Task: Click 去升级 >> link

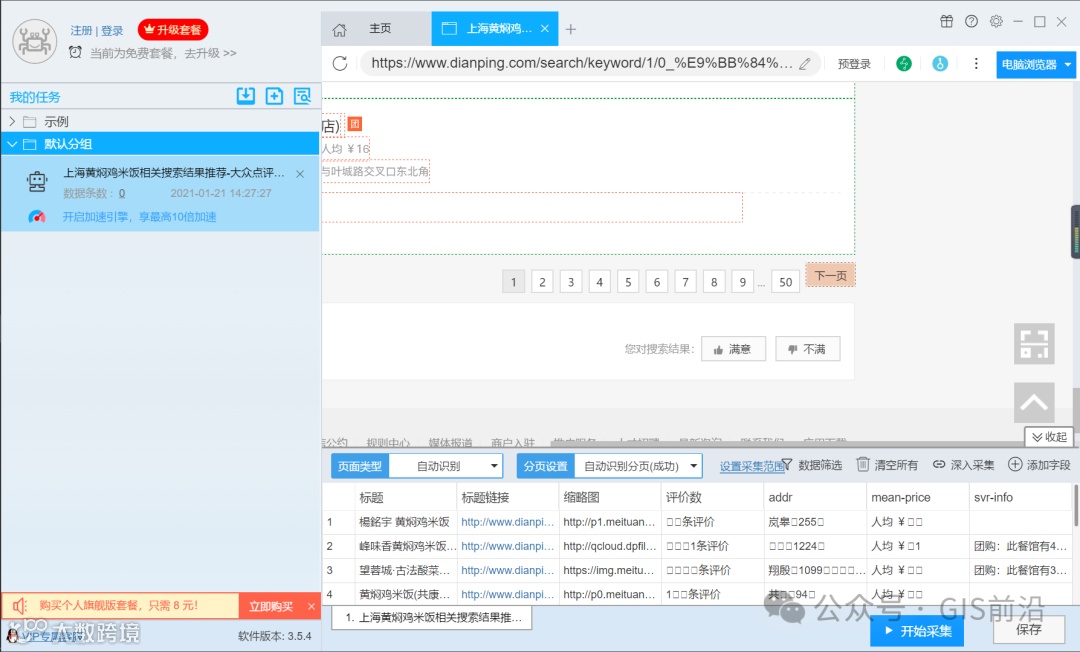Action: pyautogui.click(x=210, y=53)
